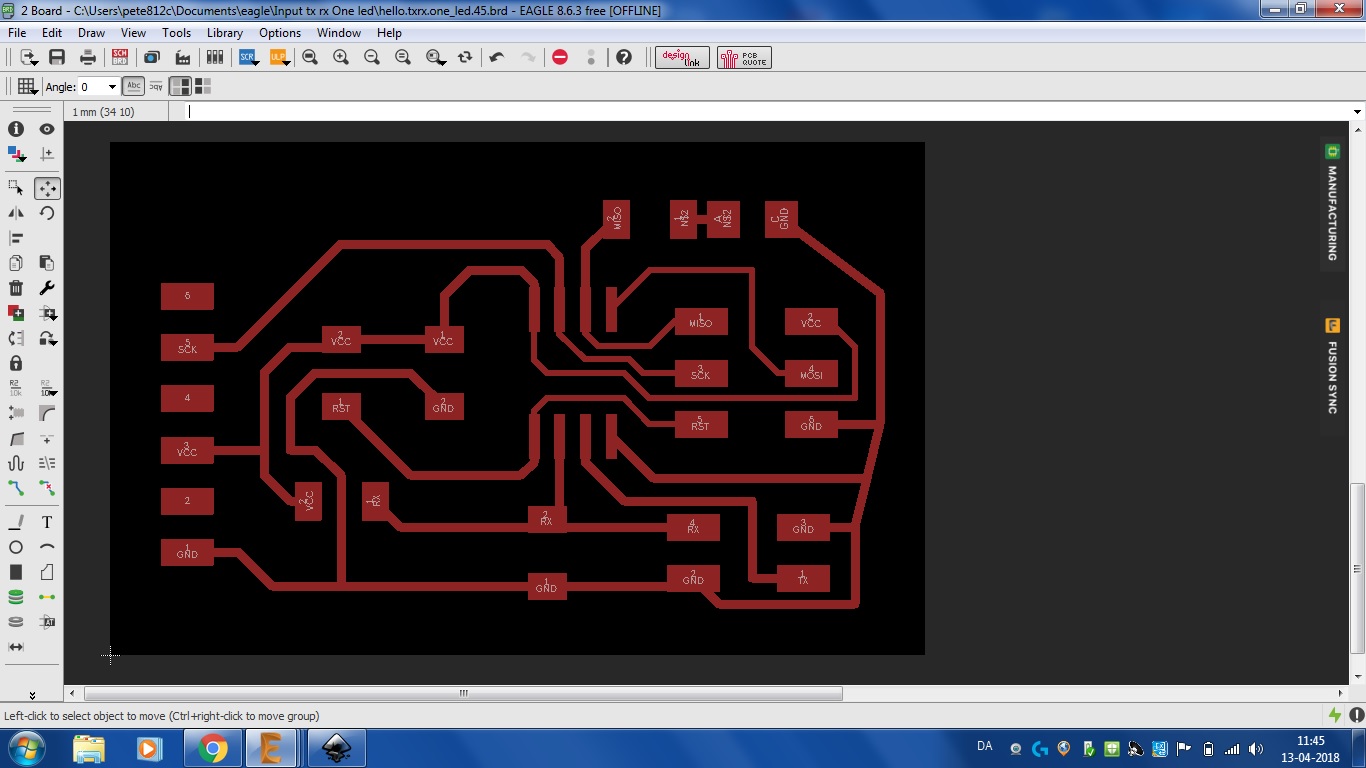Viewport: 1366px width, 768px height.
Task: Open the Options menu
Action: point(280,33)
